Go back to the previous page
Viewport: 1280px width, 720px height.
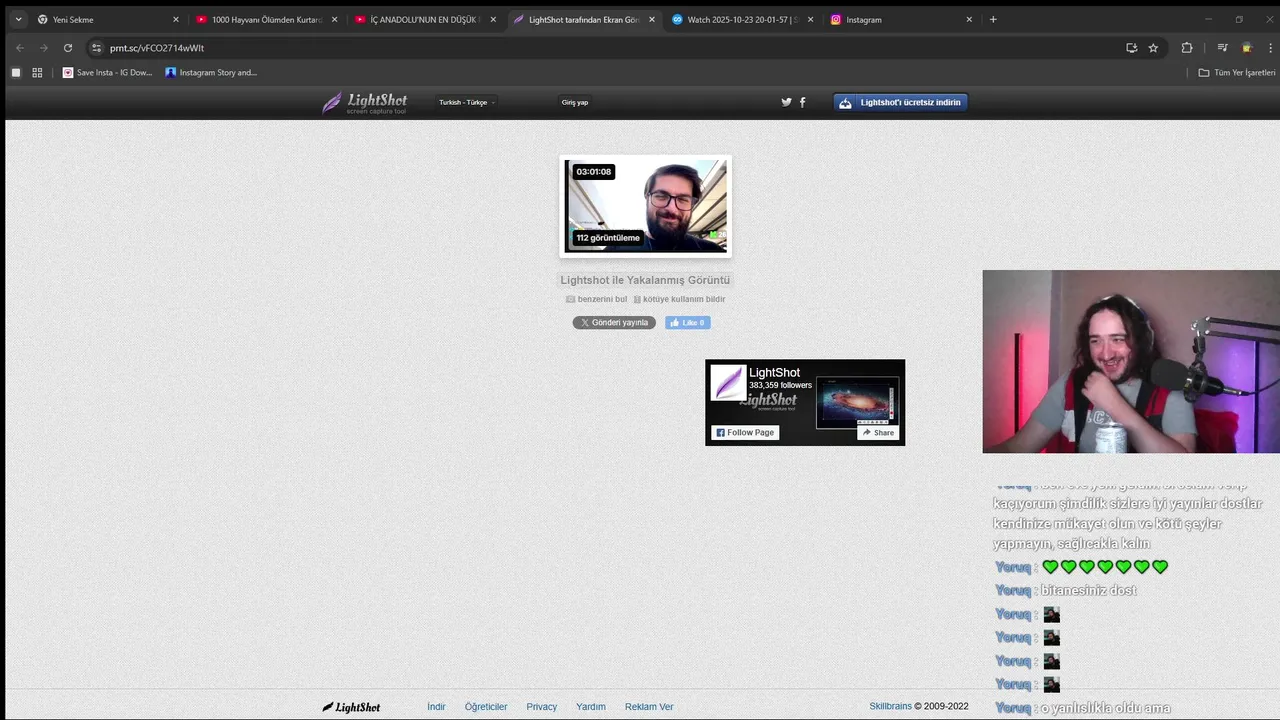20,47
